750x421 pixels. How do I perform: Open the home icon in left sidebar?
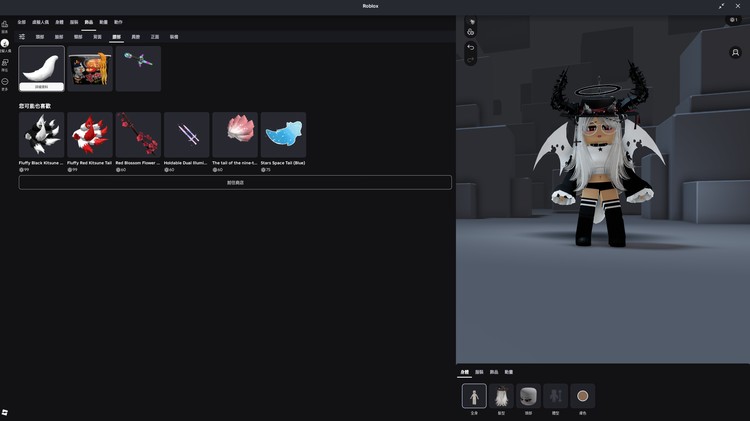point(5,24)
